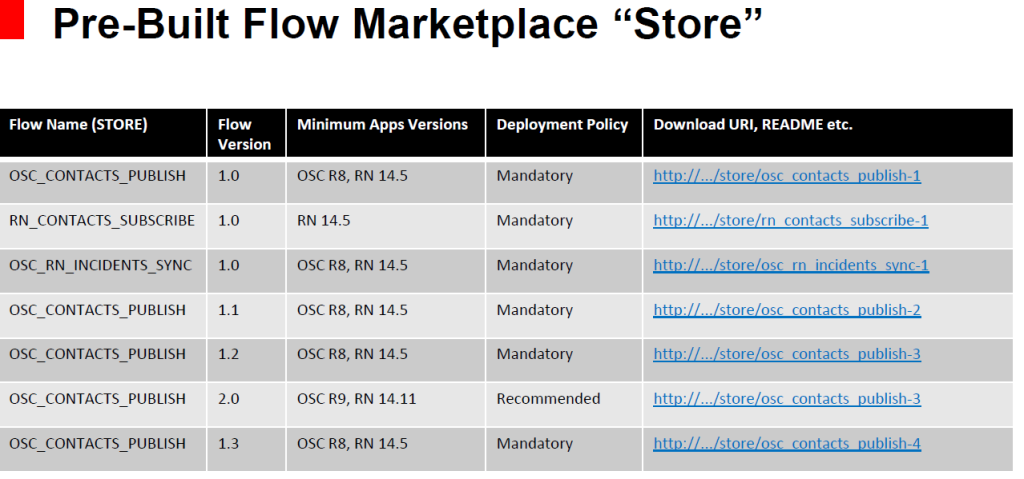Viewport: 1024px width, 479px height.
Task: Open the osc_contacts_publish-1 store link
Action: [x=787, y=176]
